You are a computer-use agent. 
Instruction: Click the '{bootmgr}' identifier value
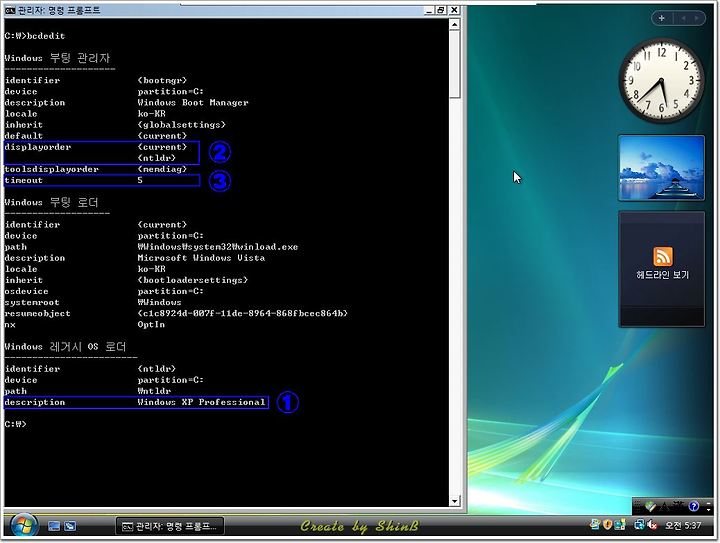pyautogui.click(x=162, y=80)
